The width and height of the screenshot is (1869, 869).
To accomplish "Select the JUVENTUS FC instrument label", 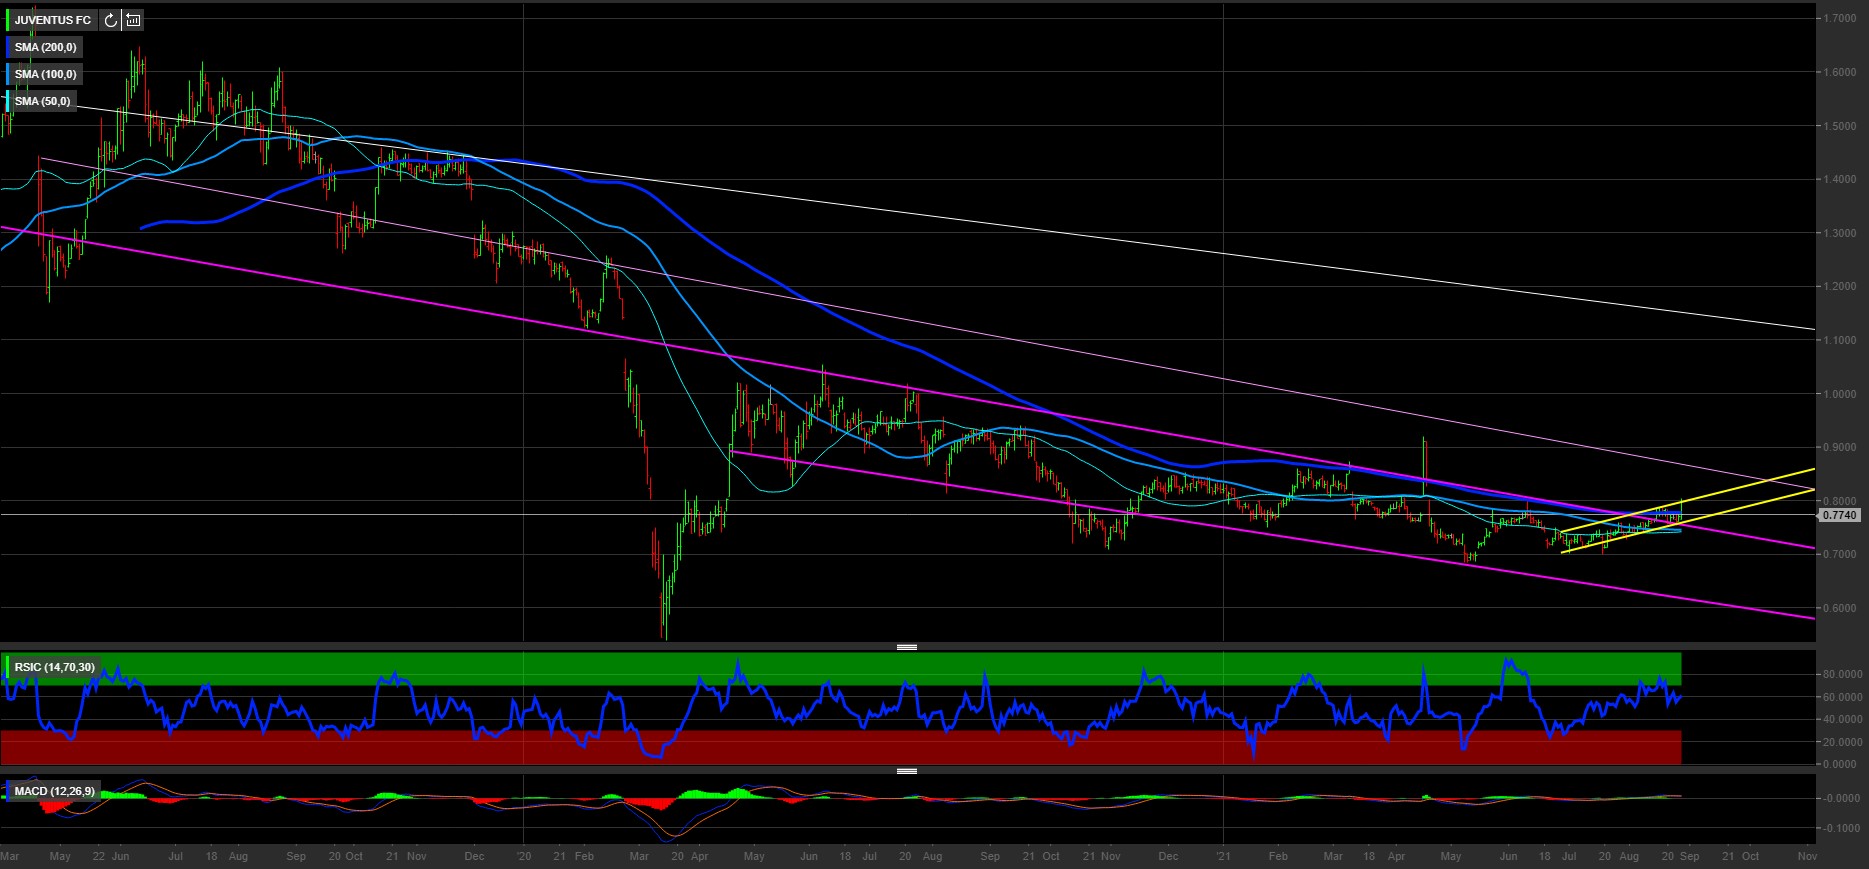I will coord(52,20).
